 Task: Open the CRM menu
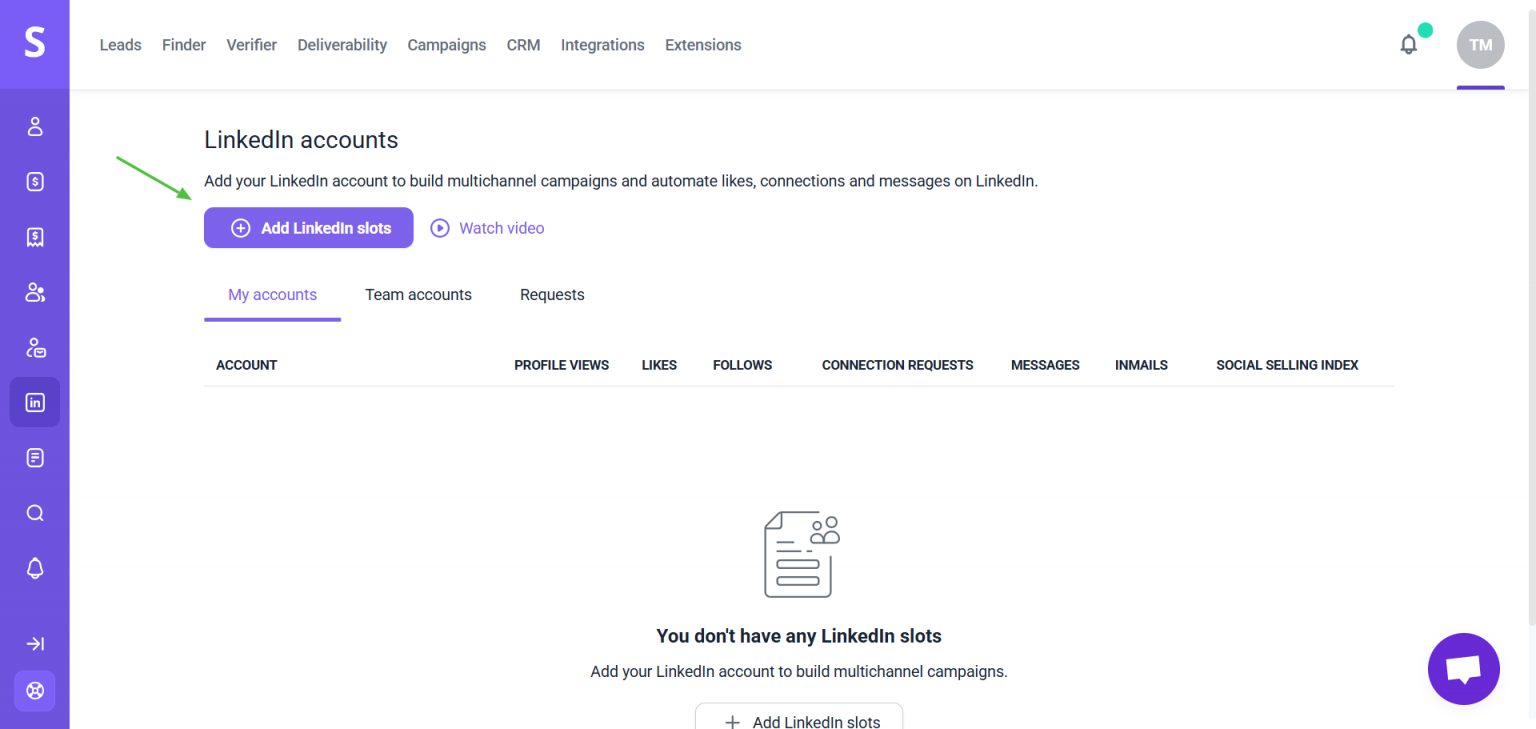click(523, 45)
